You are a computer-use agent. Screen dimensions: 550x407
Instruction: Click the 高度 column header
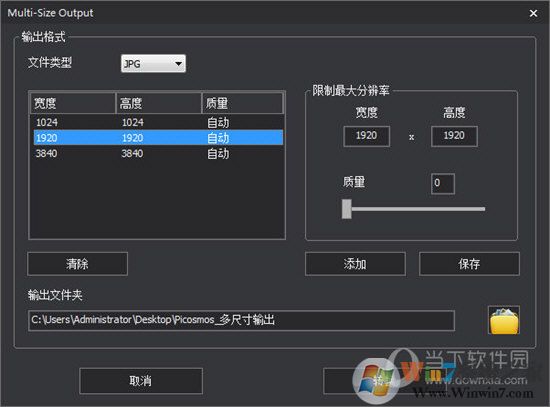pyautogui.click(x=159, y=103)
